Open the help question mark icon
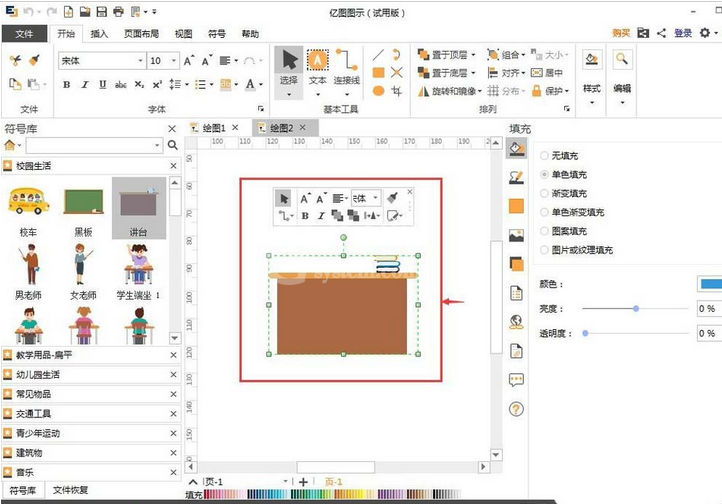Screen dimensions: 722x504 click(516, 409)
